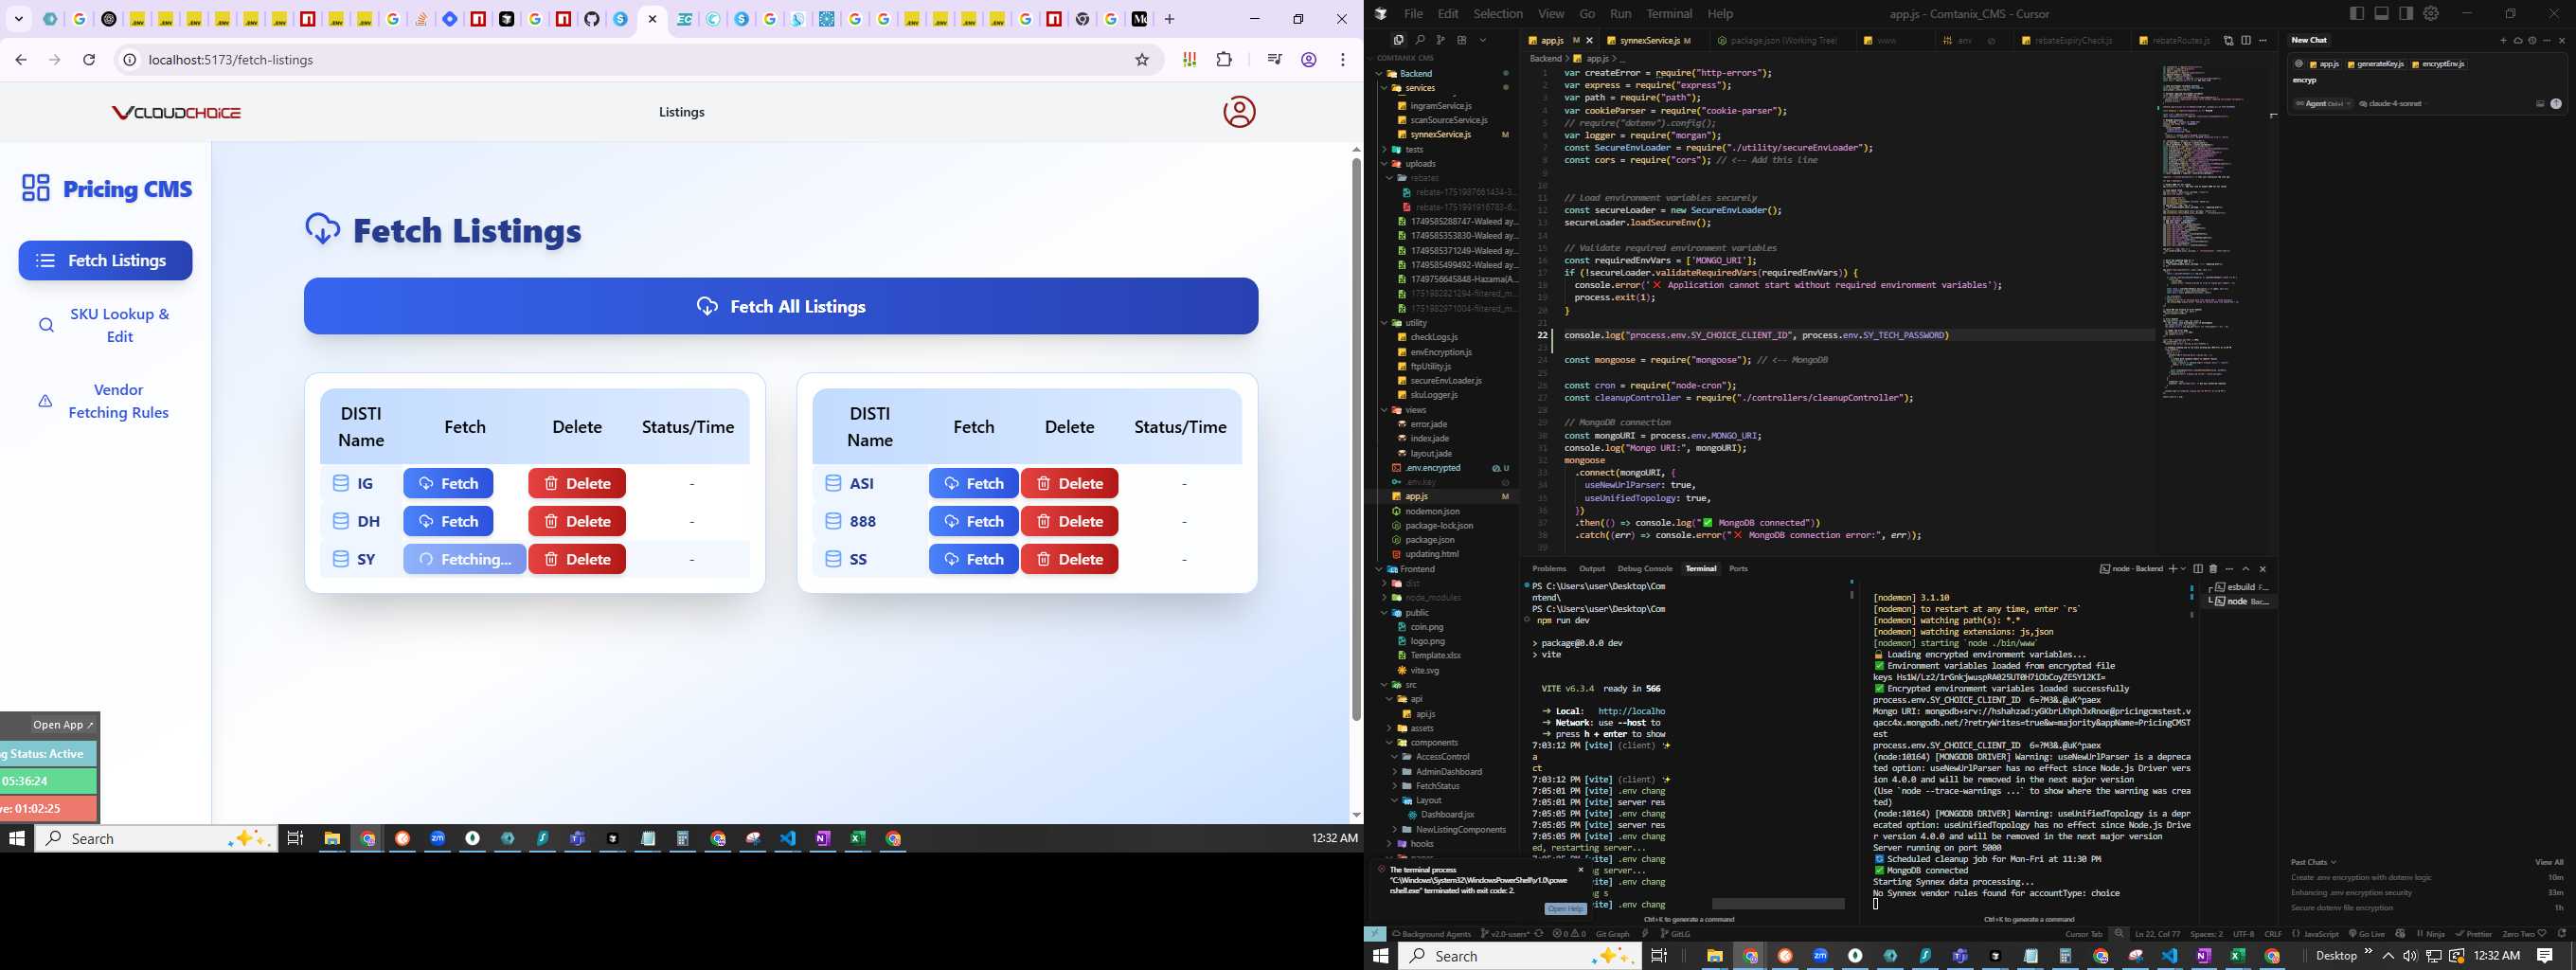The height and width of the screenshot is (970, 2576).
Task: Open Vendor Fetching Rules sidebar link
Action: [105, 401]
